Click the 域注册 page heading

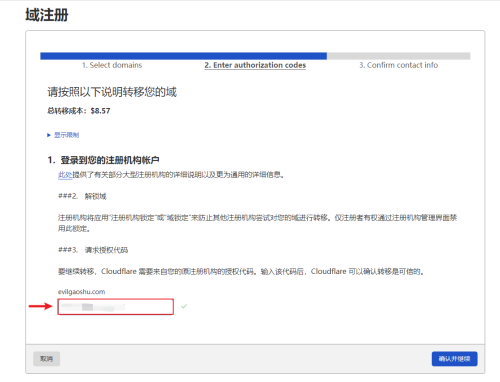pos(47,15)
